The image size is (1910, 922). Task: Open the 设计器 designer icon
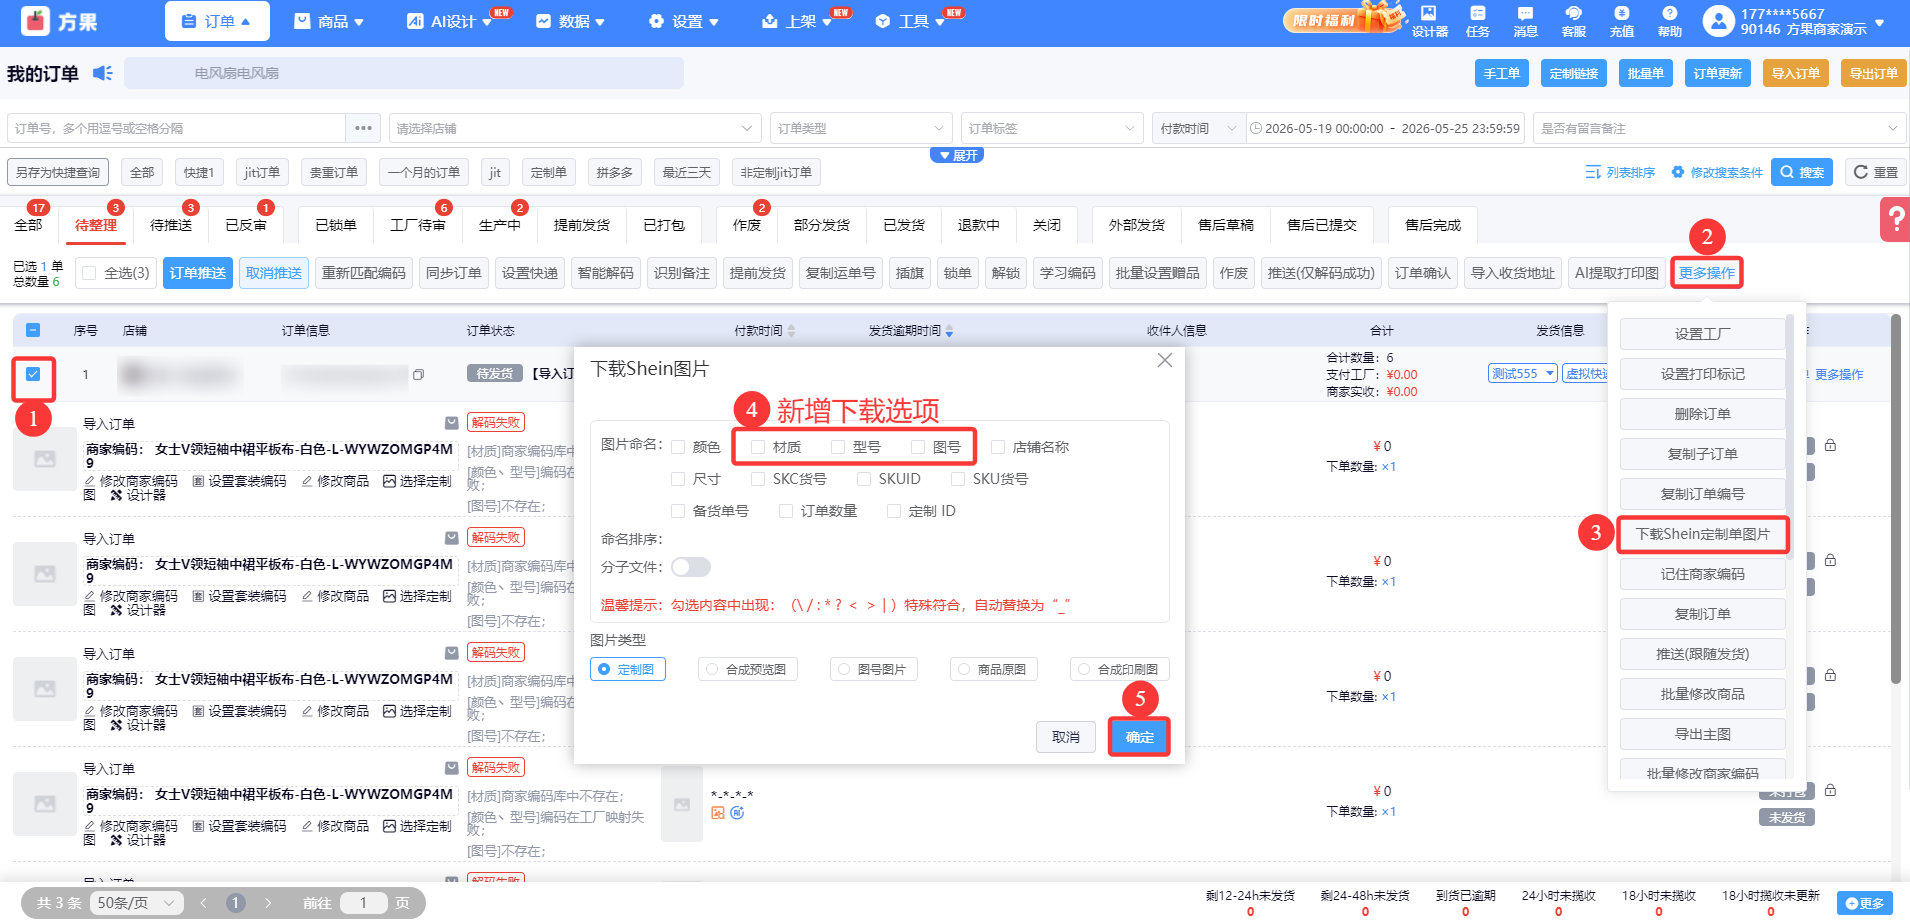click(1429, 20)
